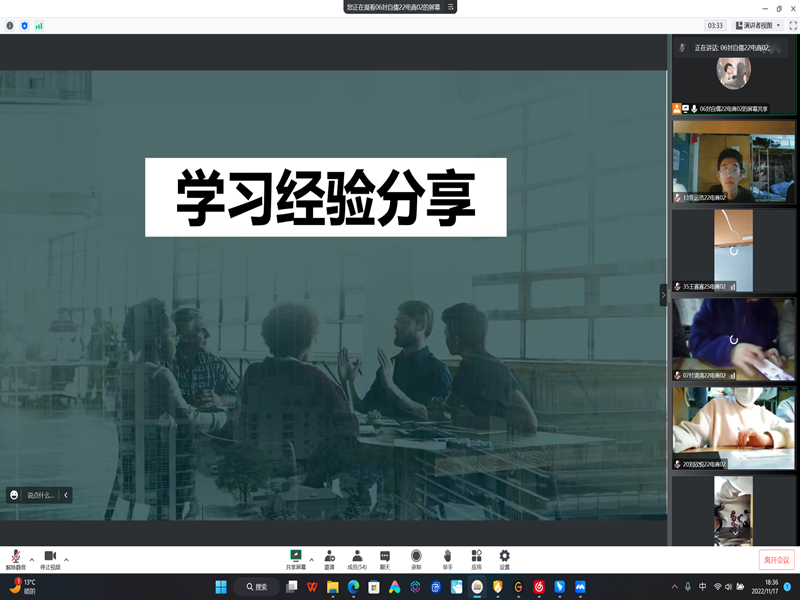This screenshot has height=600, width=800.
Task: Open menu icon on screen-sharing banner
Action: (452, 6)
